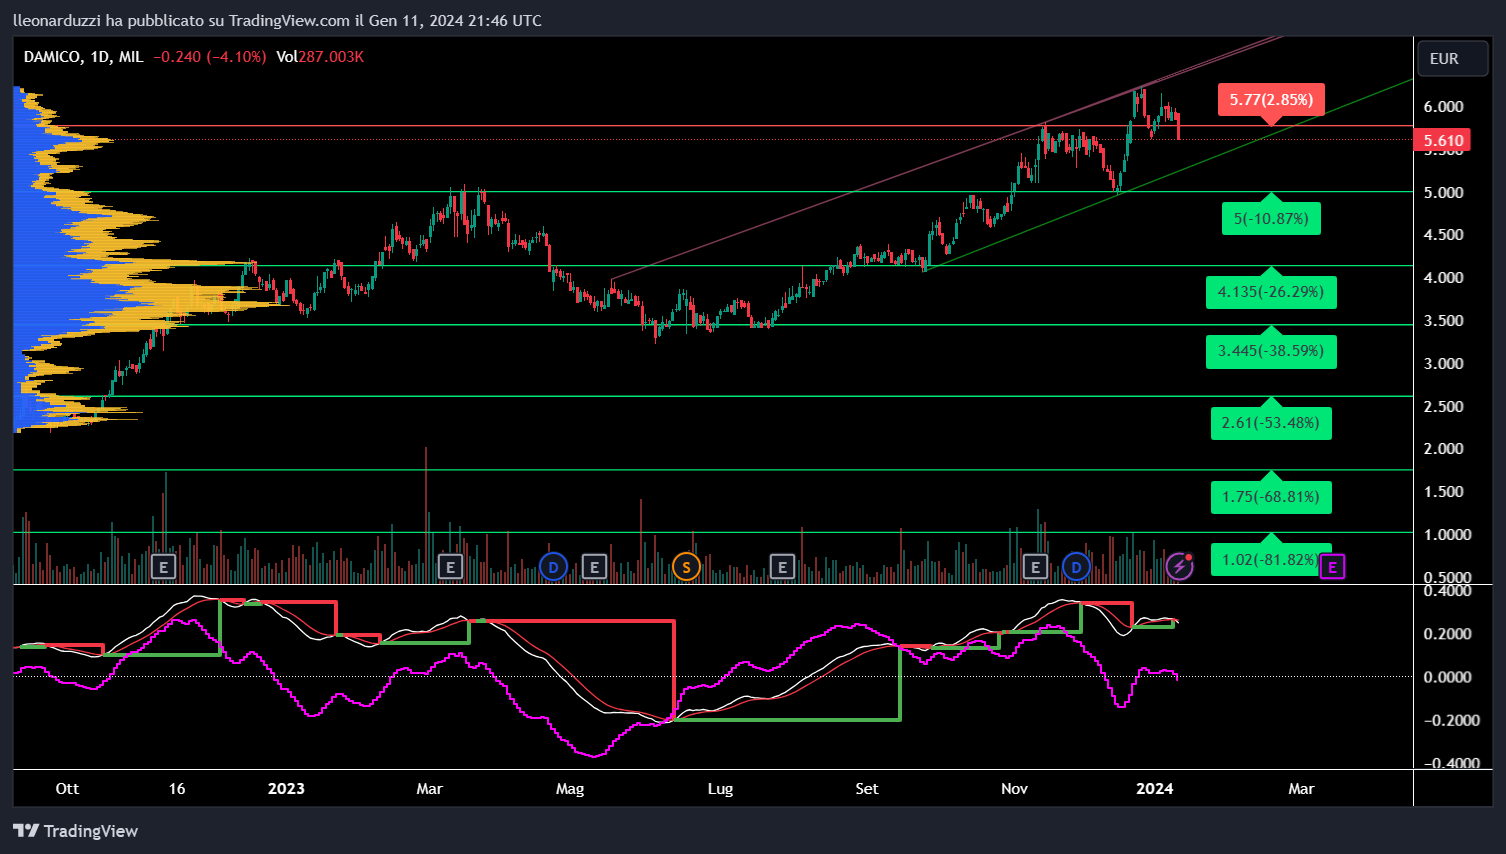Screen dimensions: 1506x854
Task: Click the 3.000 price axis label
Action: coord(1444,364)
